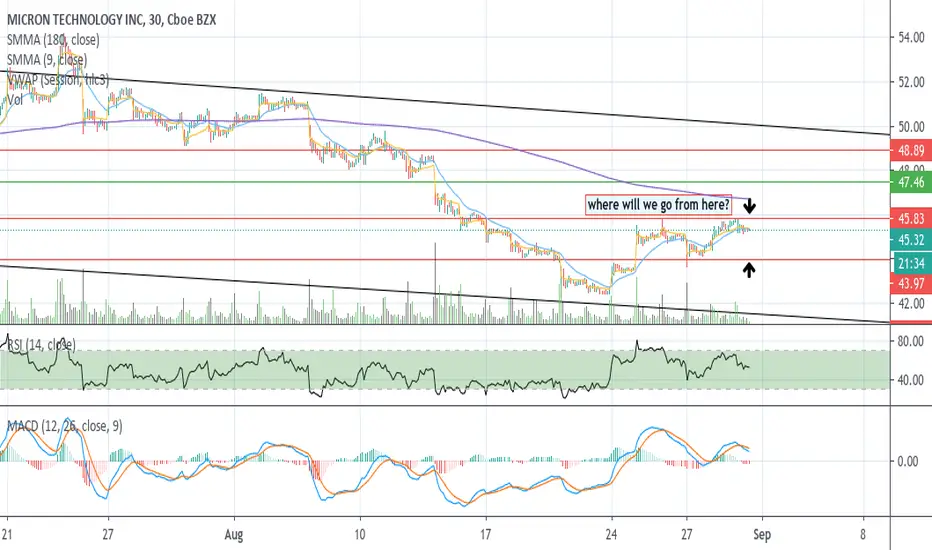
Task: Click the 21:34 countdown label
Action: tap(911, 263)
